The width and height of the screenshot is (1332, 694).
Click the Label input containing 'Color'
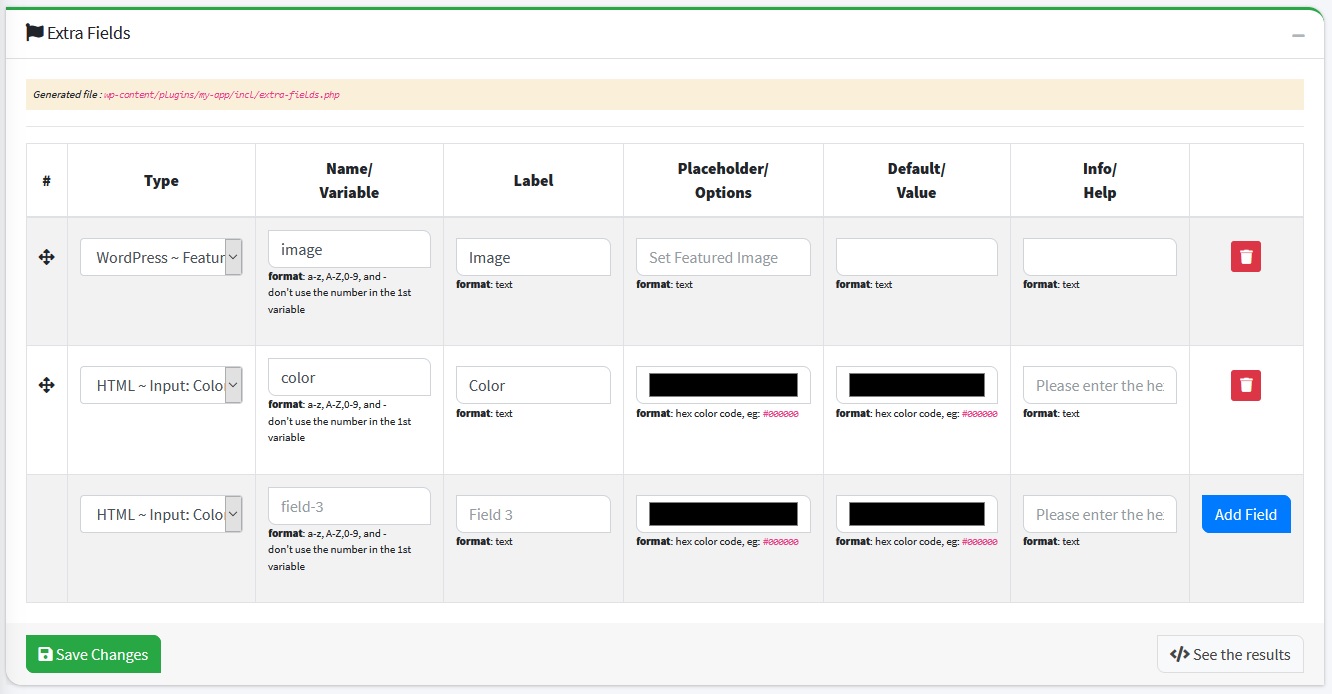click(x=533, y=385)
